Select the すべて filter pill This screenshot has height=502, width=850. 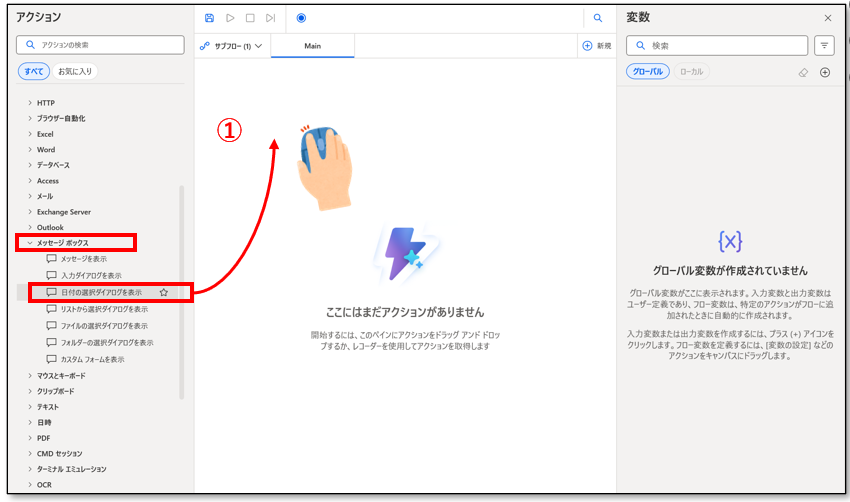[x=33, y=71]
